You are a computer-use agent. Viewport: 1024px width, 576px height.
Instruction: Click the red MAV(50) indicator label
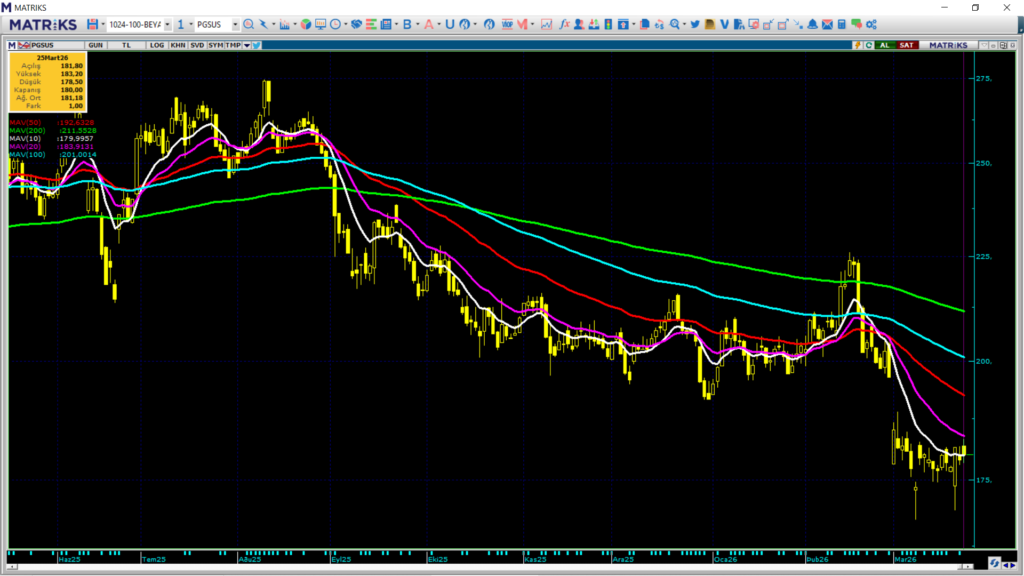[x=25, y=122]
